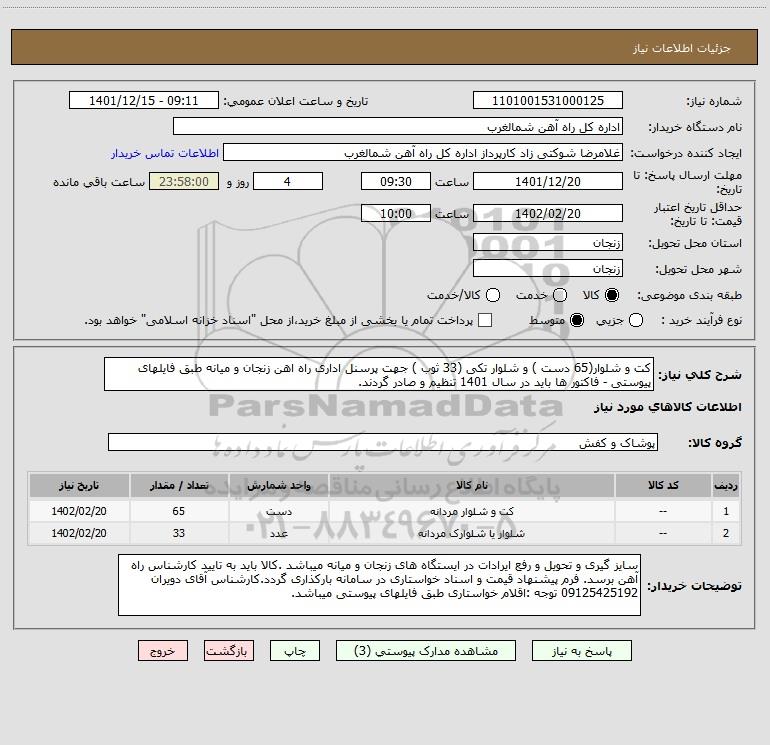Viewport: 770px width, 745px height.
Task: Click the اطلاعات کالاهای مورد نیاز heading
Action: 668,407
